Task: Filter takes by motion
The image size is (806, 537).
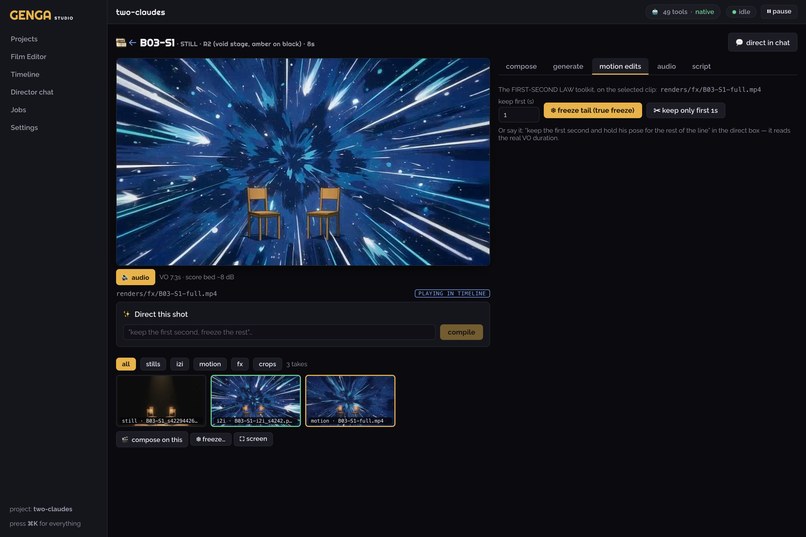Action: pos(210,364)
